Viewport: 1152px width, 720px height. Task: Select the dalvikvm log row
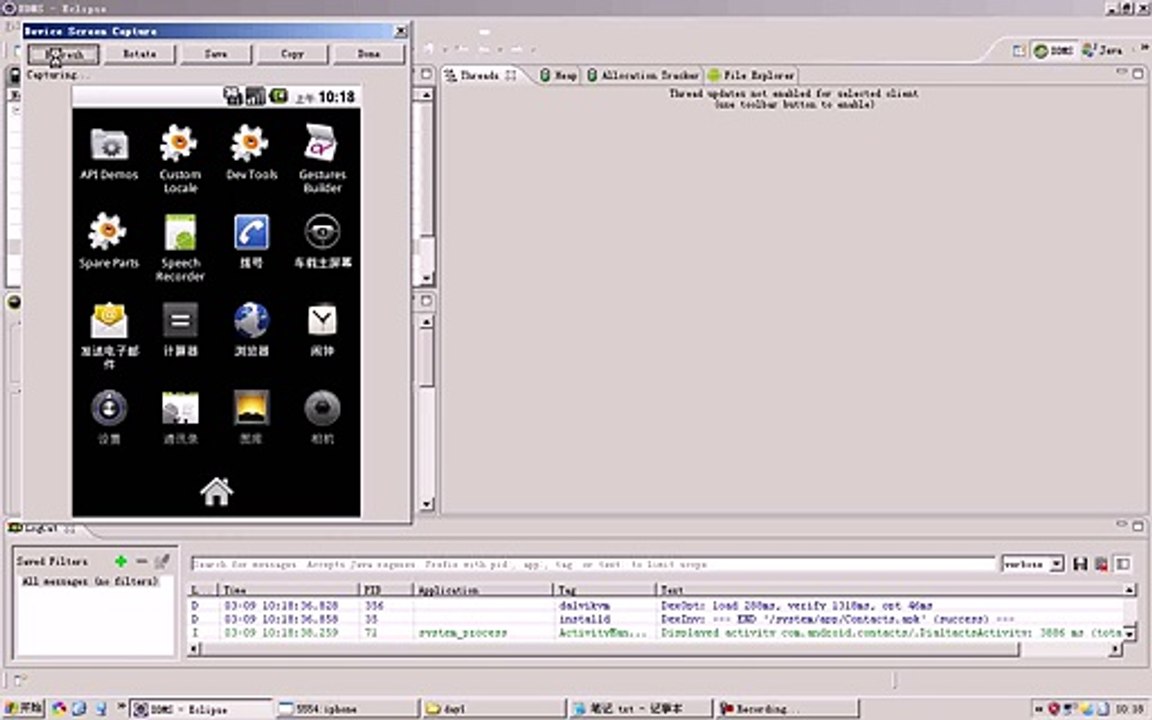(x=656, y=605)
